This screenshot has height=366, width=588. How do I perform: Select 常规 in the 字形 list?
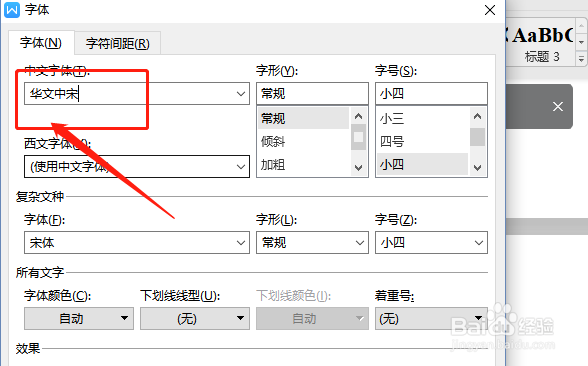coord(304,118)
